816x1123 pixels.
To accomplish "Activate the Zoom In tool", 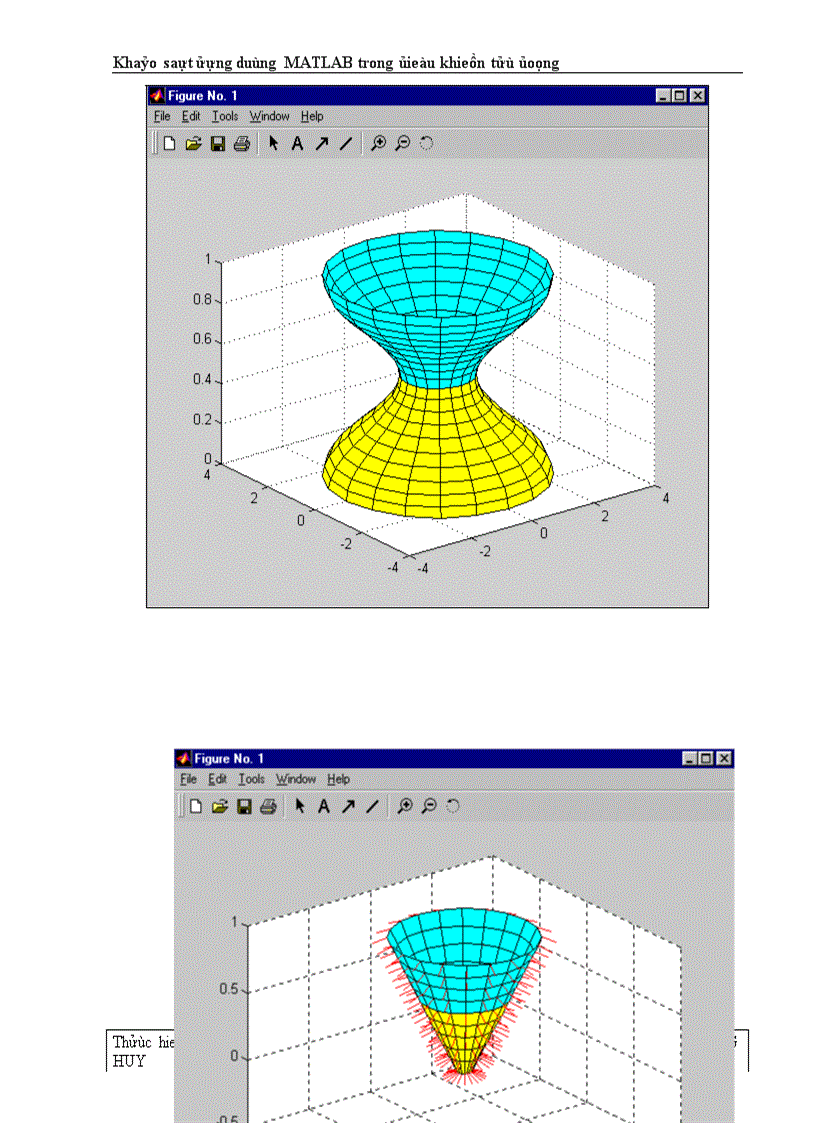I will coord(378,143).
